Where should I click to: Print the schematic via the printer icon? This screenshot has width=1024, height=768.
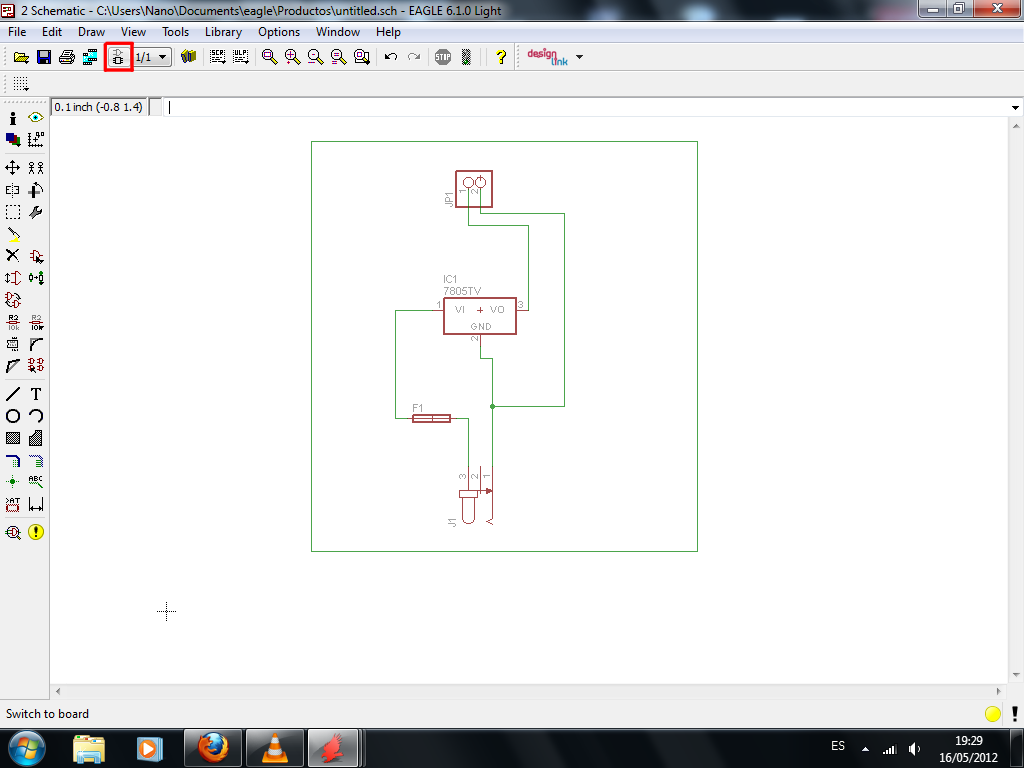[x=67, y=57]
